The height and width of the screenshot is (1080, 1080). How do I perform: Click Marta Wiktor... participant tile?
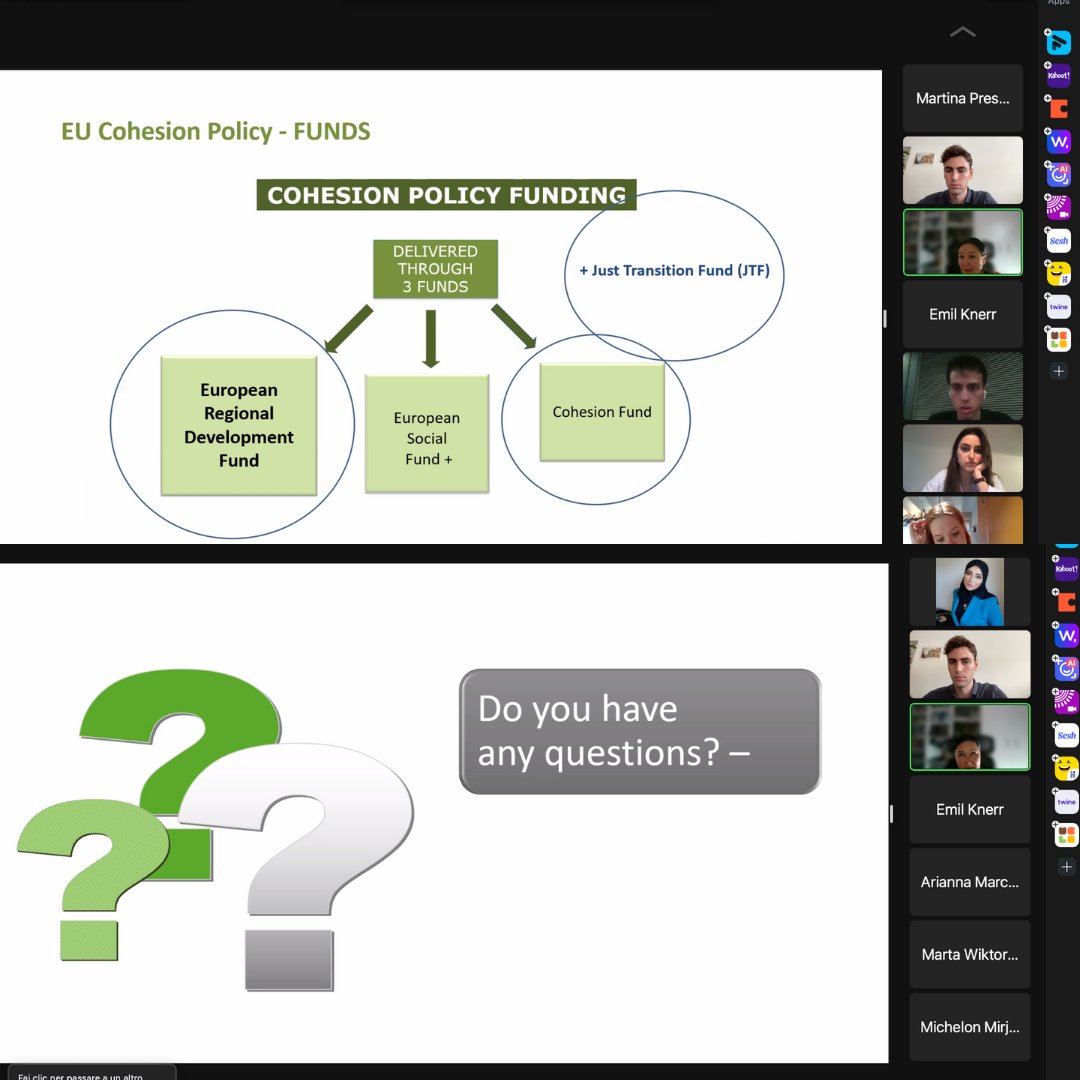969,954
